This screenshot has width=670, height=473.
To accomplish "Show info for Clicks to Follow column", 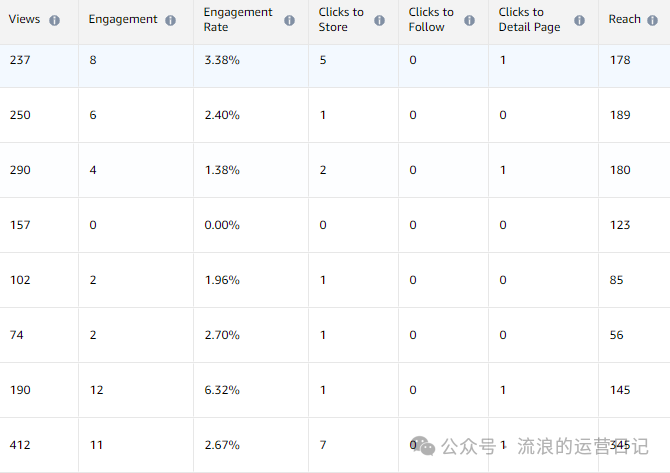I will click(470, 20).
